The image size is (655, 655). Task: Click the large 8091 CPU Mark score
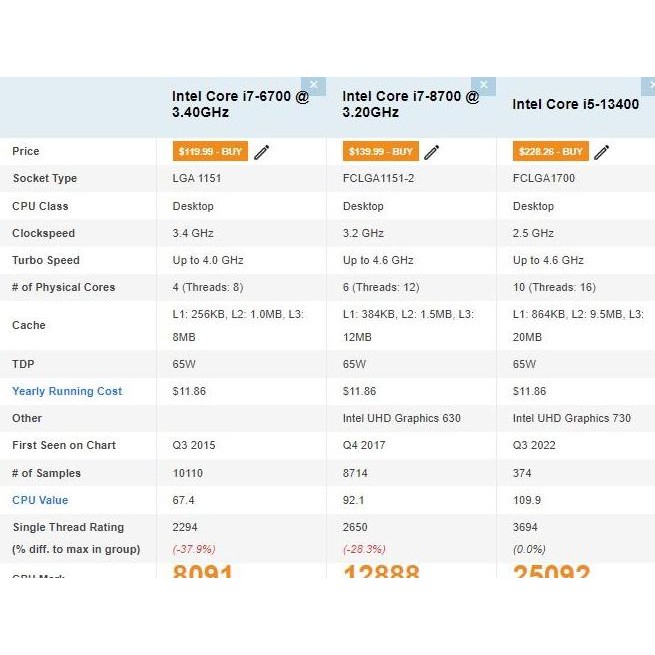pos(203,571)
